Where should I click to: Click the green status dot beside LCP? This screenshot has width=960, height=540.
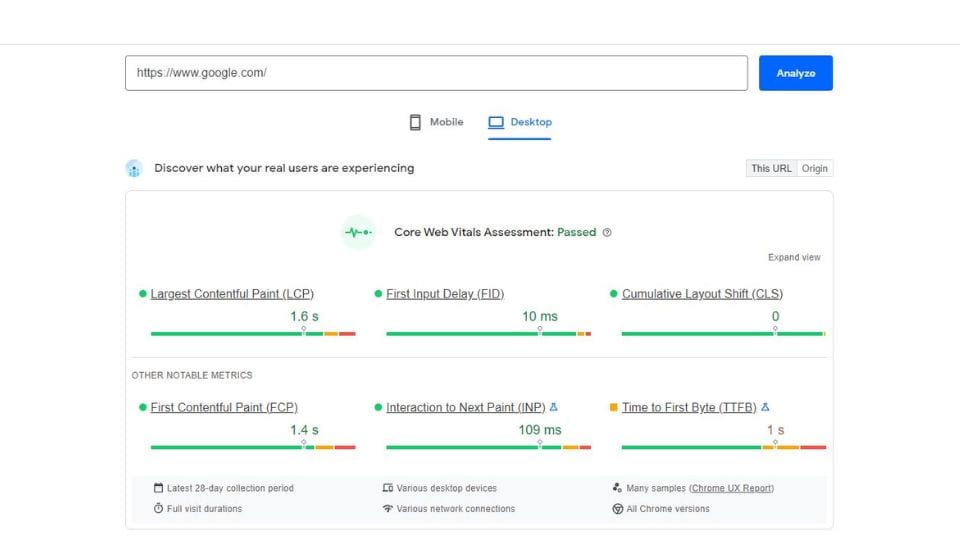point(143,294)
